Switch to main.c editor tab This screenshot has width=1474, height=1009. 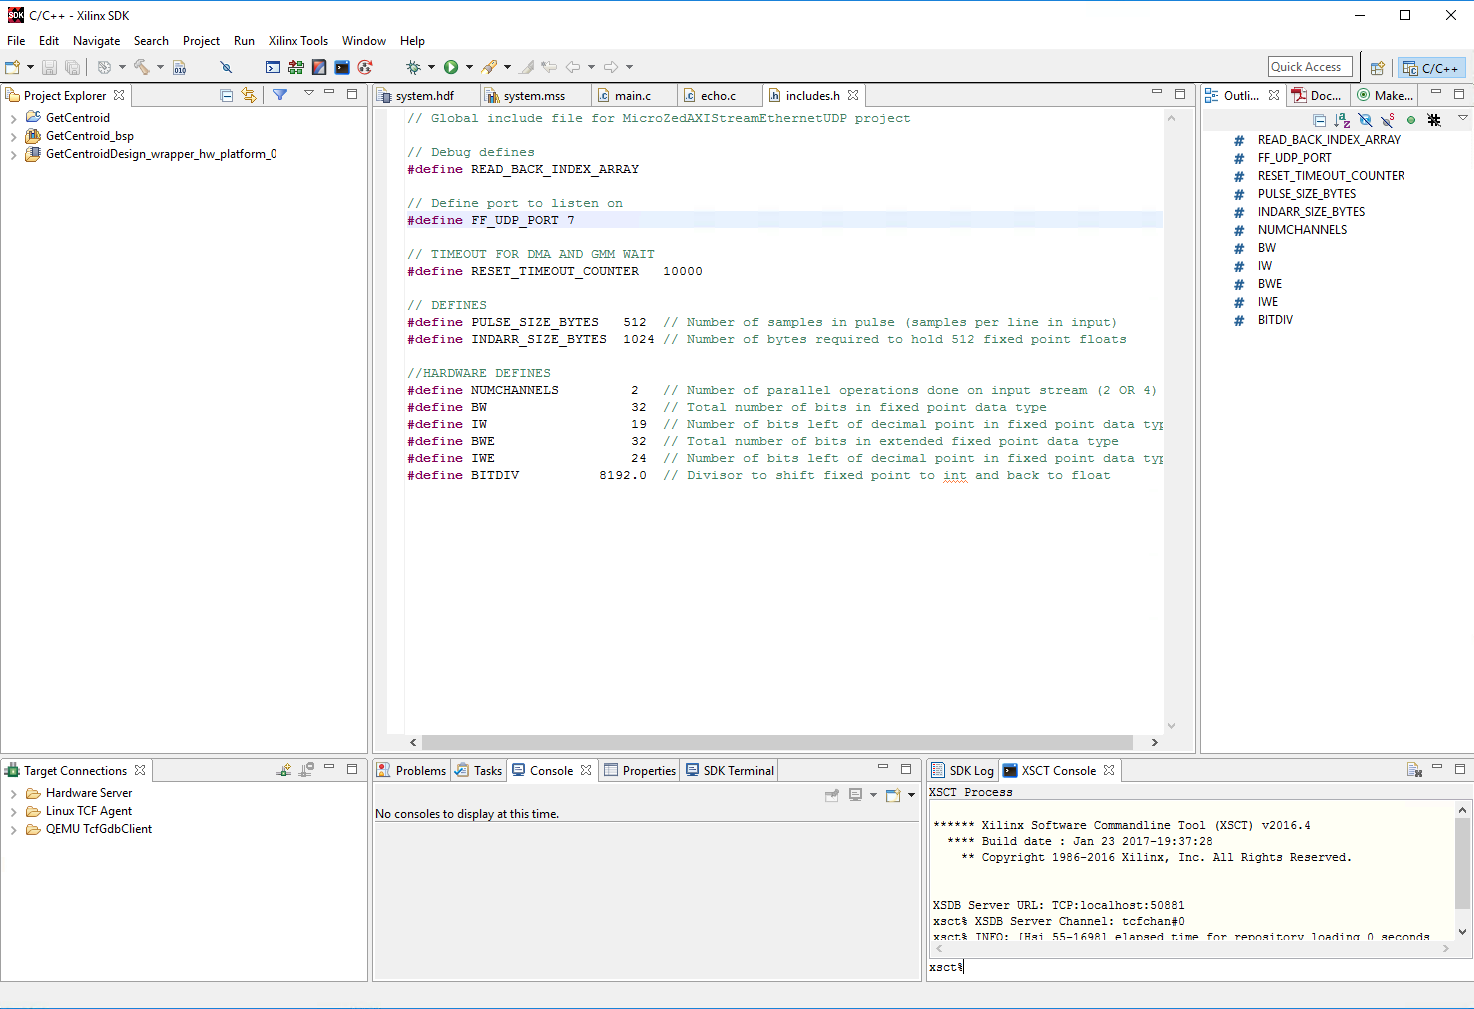tap(632, 96)
